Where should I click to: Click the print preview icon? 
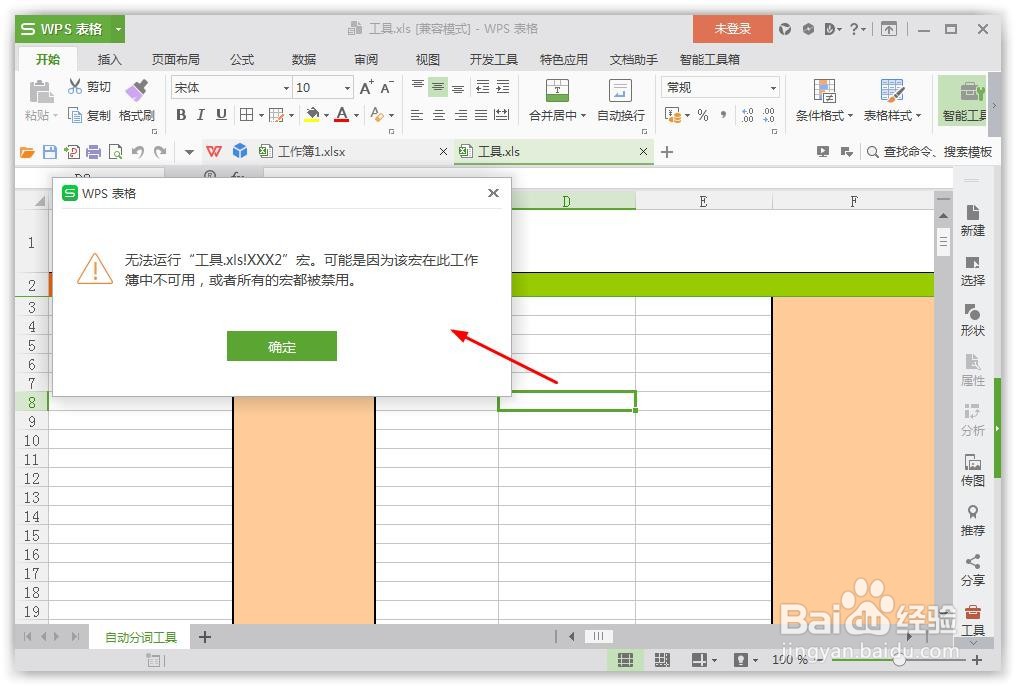coord(116,152)
